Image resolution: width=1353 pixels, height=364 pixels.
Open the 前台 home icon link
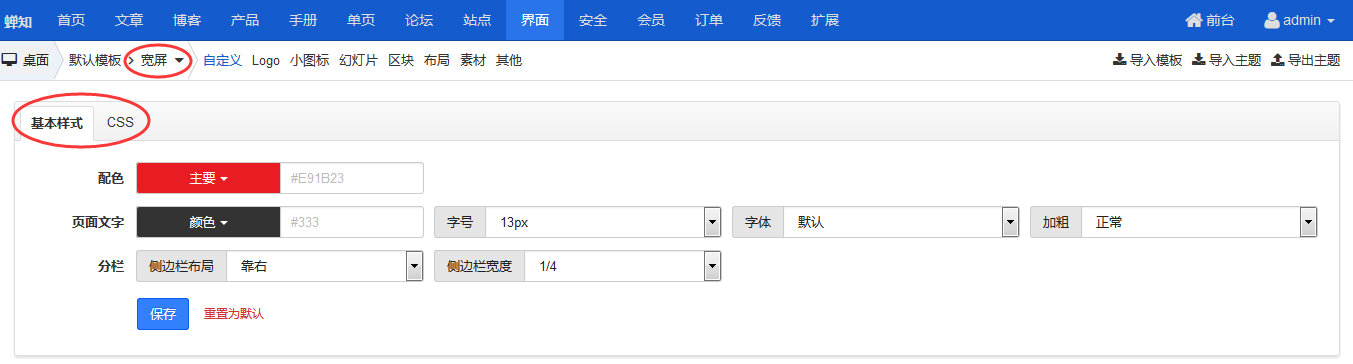1194,20
